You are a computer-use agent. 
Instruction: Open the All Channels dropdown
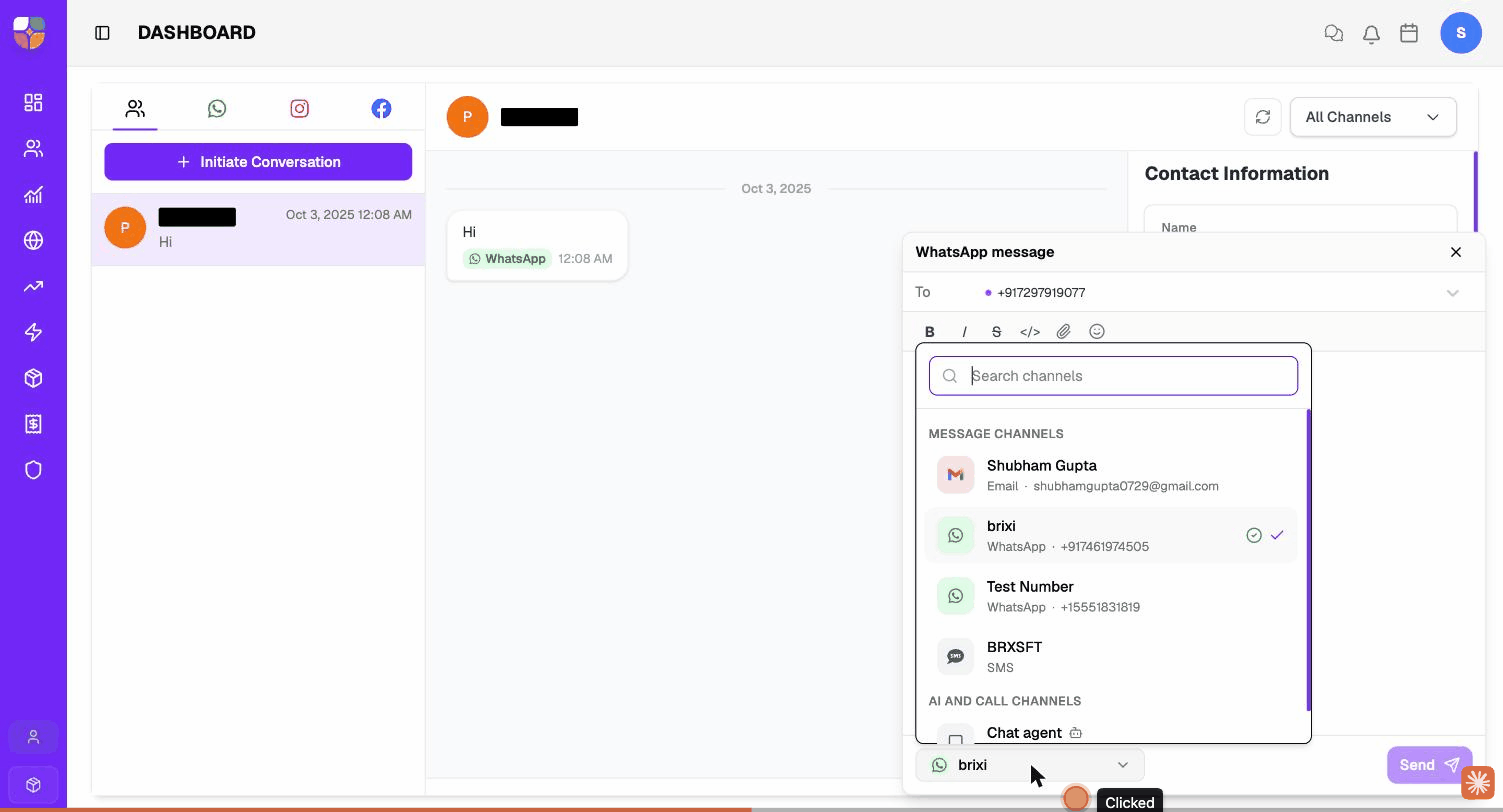pos(1373,117)
